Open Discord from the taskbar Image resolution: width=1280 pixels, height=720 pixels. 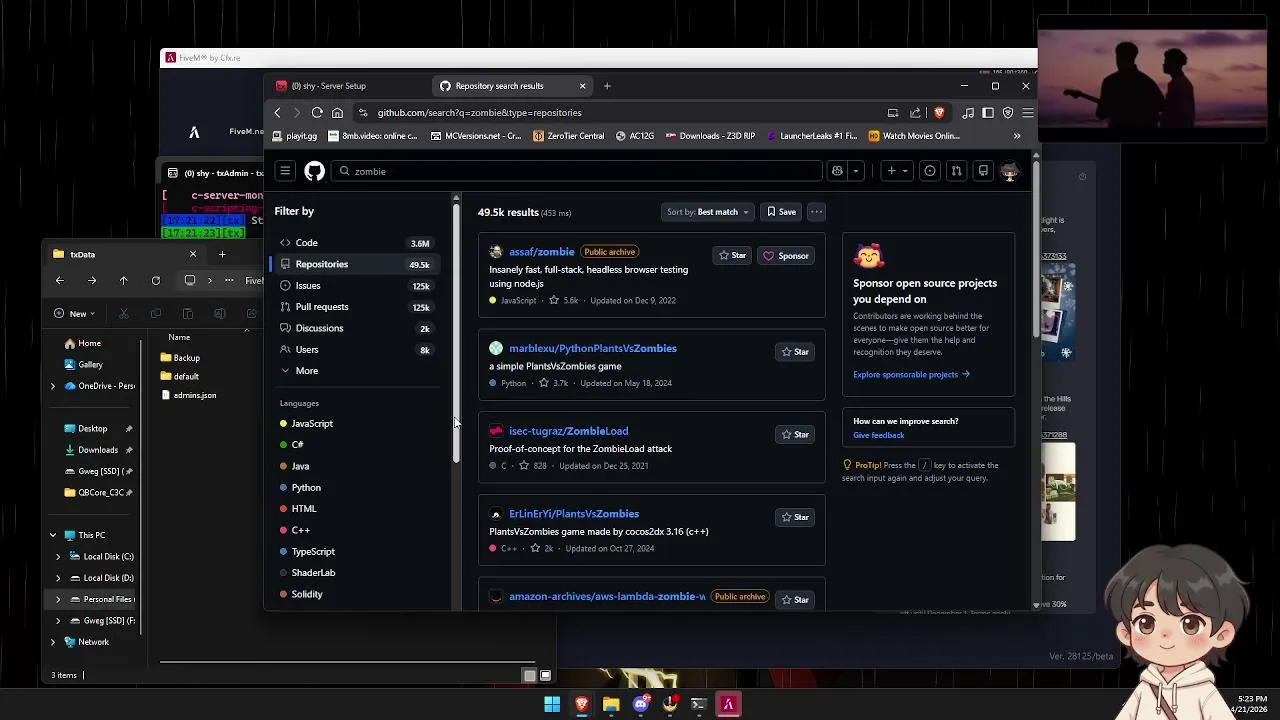[640, 704]
